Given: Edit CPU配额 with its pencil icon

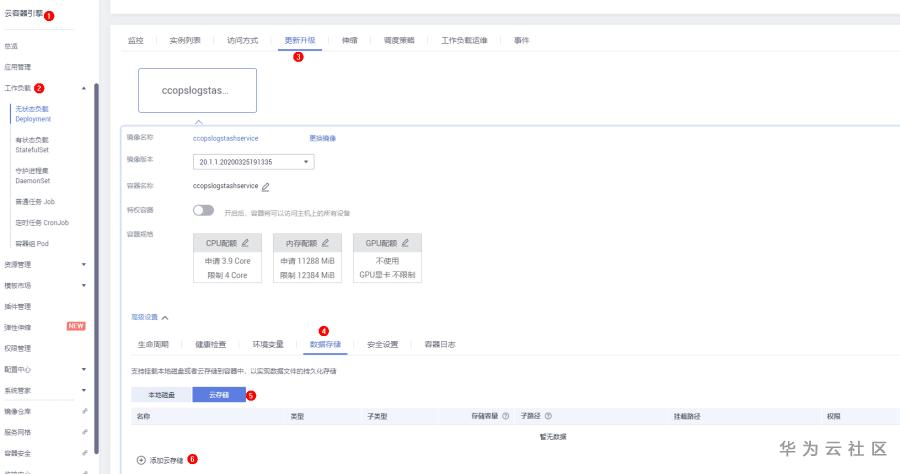Looking at the screenshot, I should [x=245, y=243].
